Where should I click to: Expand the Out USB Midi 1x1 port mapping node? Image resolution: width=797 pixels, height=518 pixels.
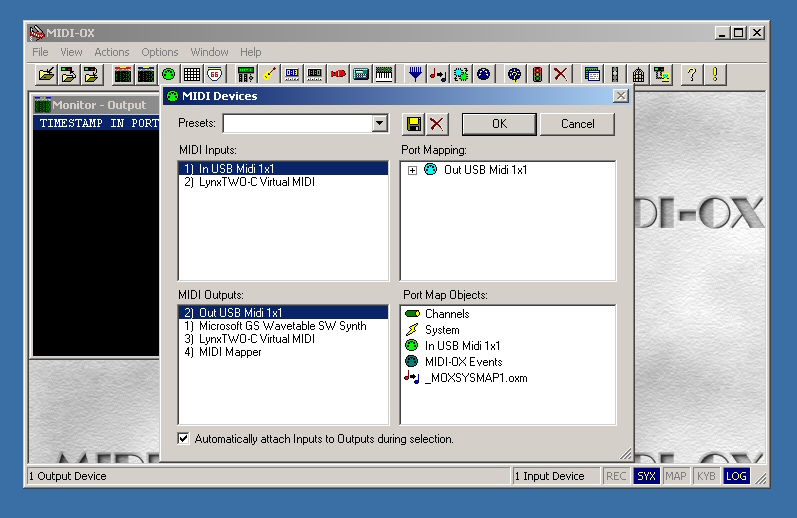click(412, 170)
